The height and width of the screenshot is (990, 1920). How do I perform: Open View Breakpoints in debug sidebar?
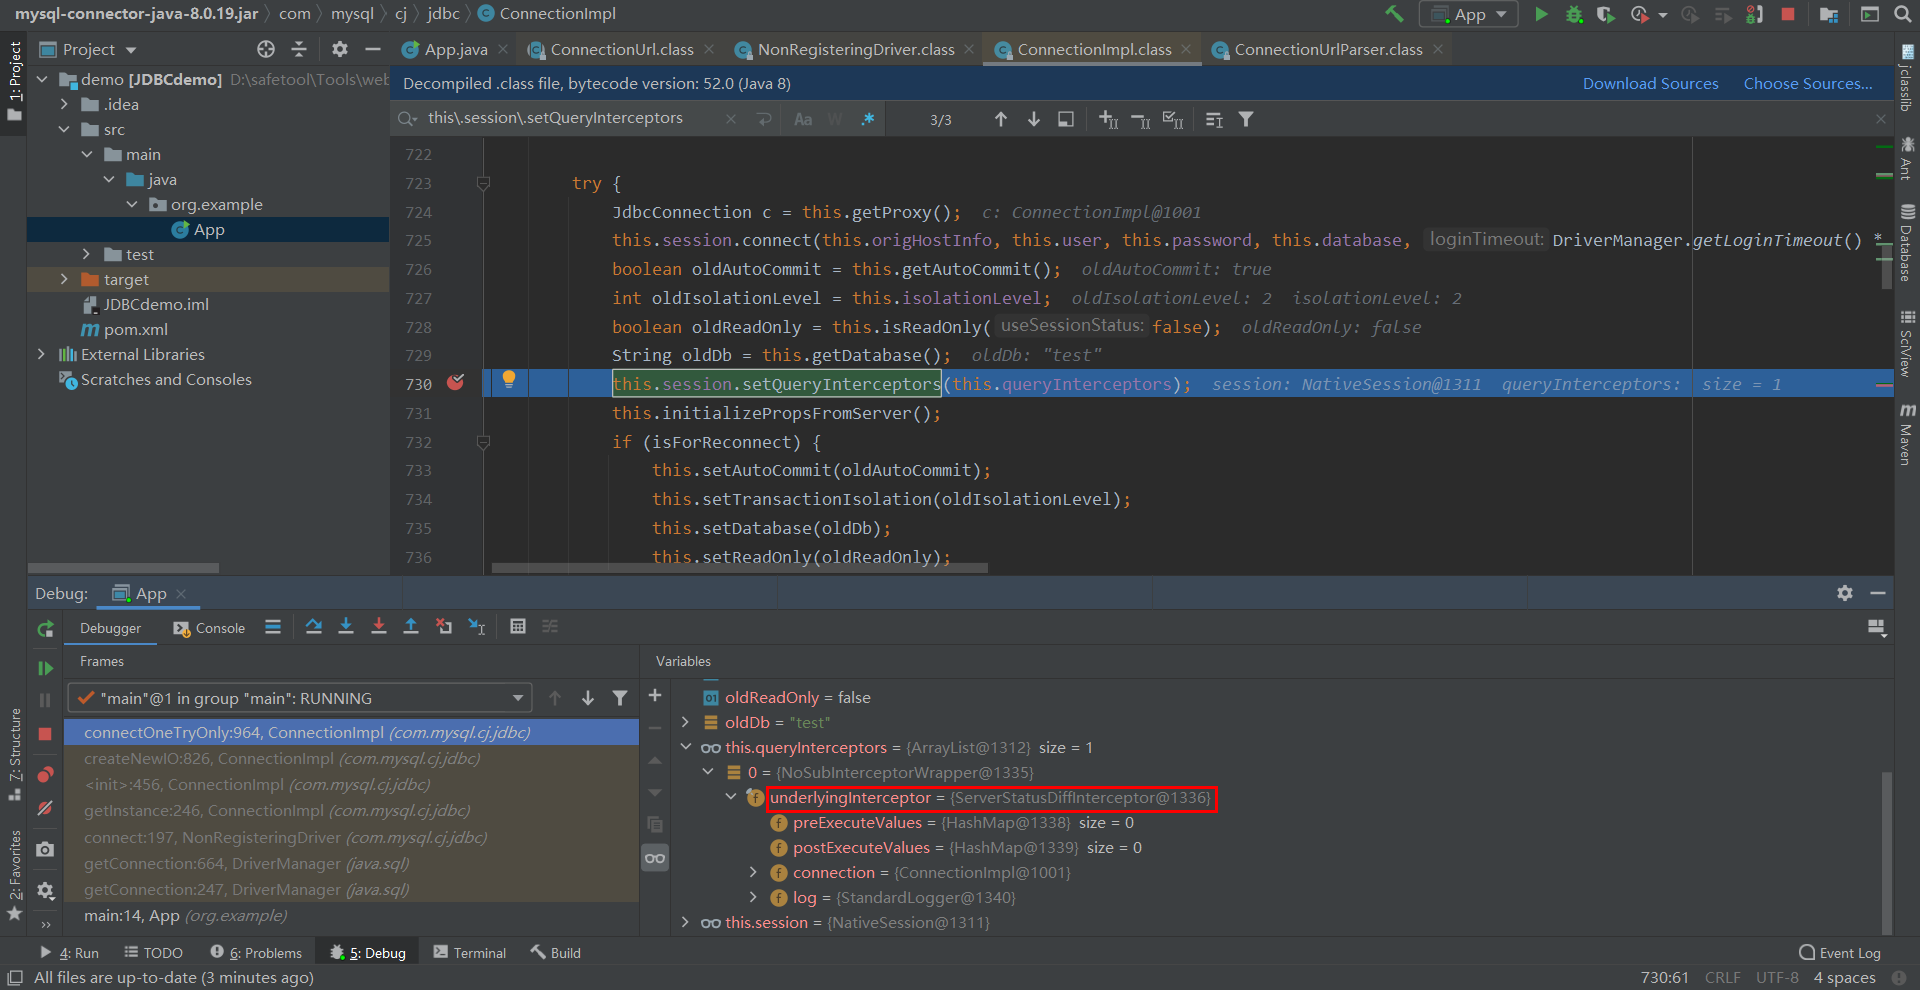pyautogui.click(x=45, y=775)
